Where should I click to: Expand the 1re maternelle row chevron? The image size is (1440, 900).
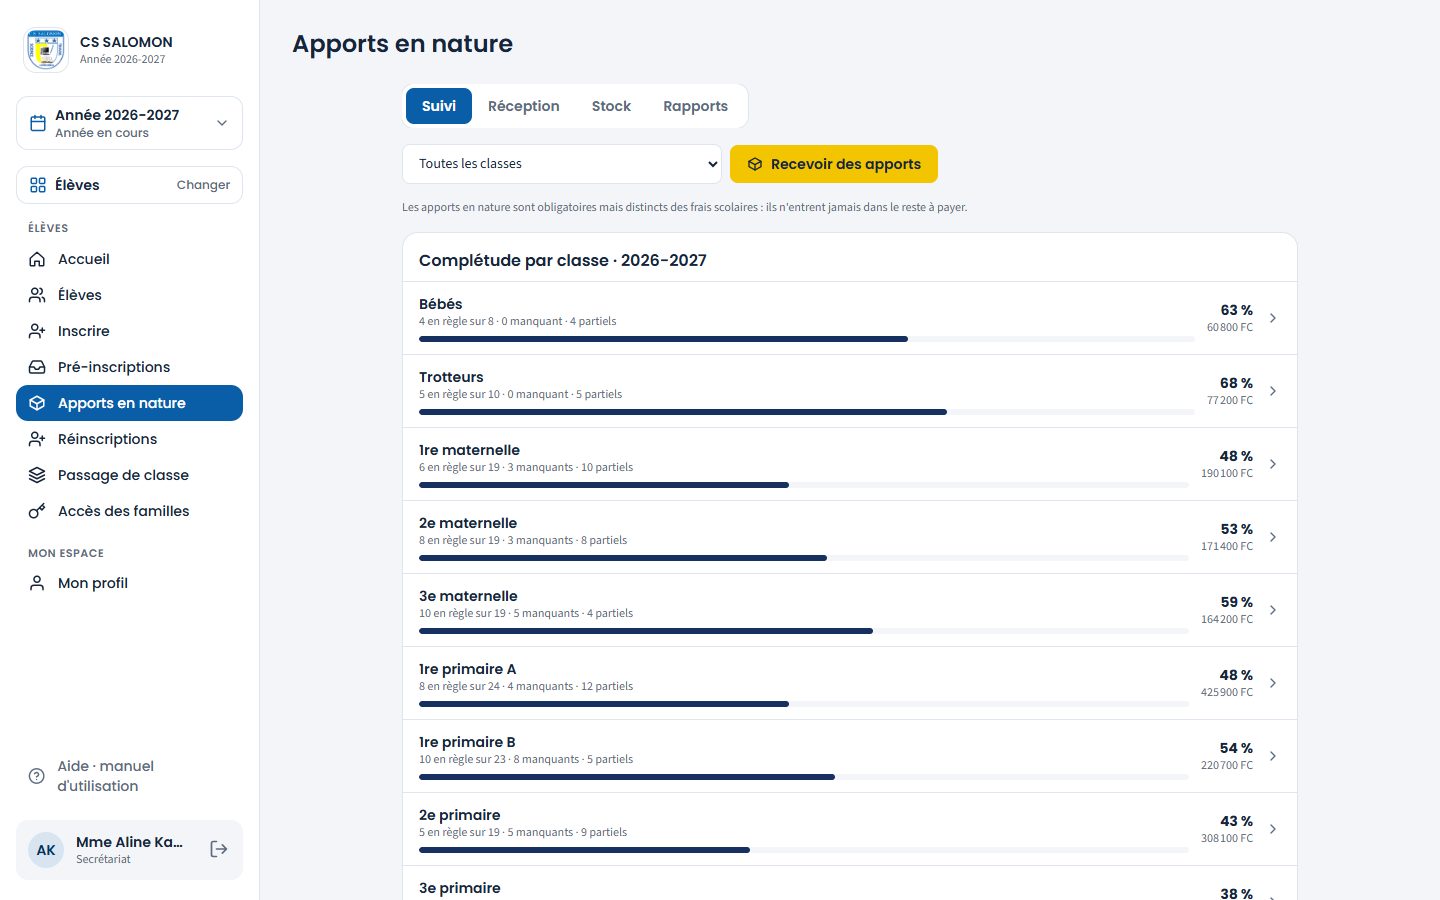(1273, 464)
